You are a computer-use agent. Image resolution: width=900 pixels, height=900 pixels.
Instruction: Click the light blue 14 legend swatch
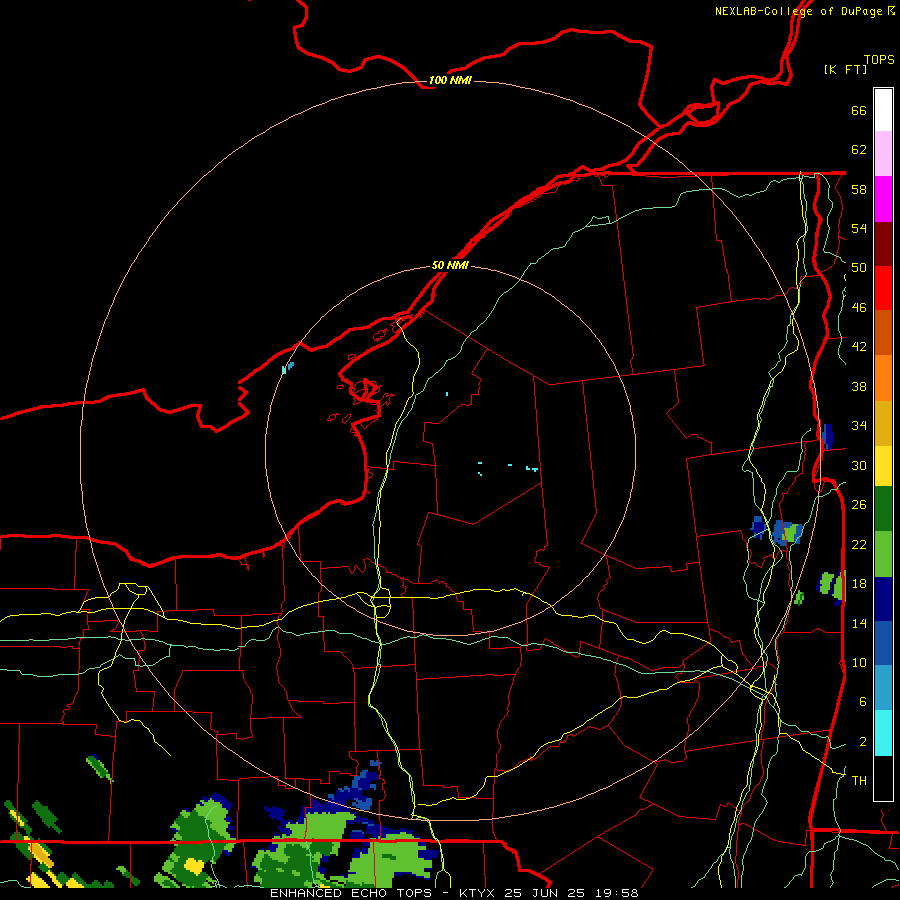coord(883,688)
